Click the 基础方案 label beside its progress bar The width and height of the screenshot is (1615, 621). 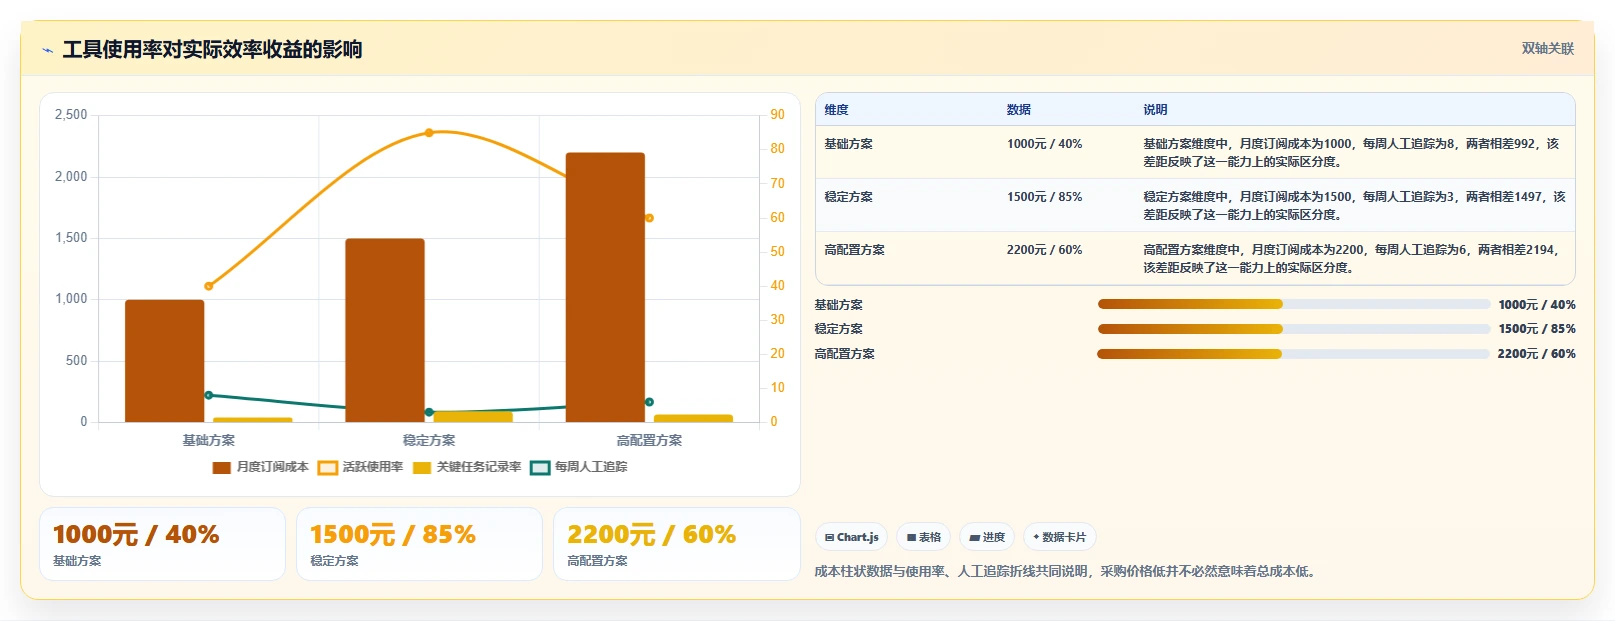(x=838, y=305)
